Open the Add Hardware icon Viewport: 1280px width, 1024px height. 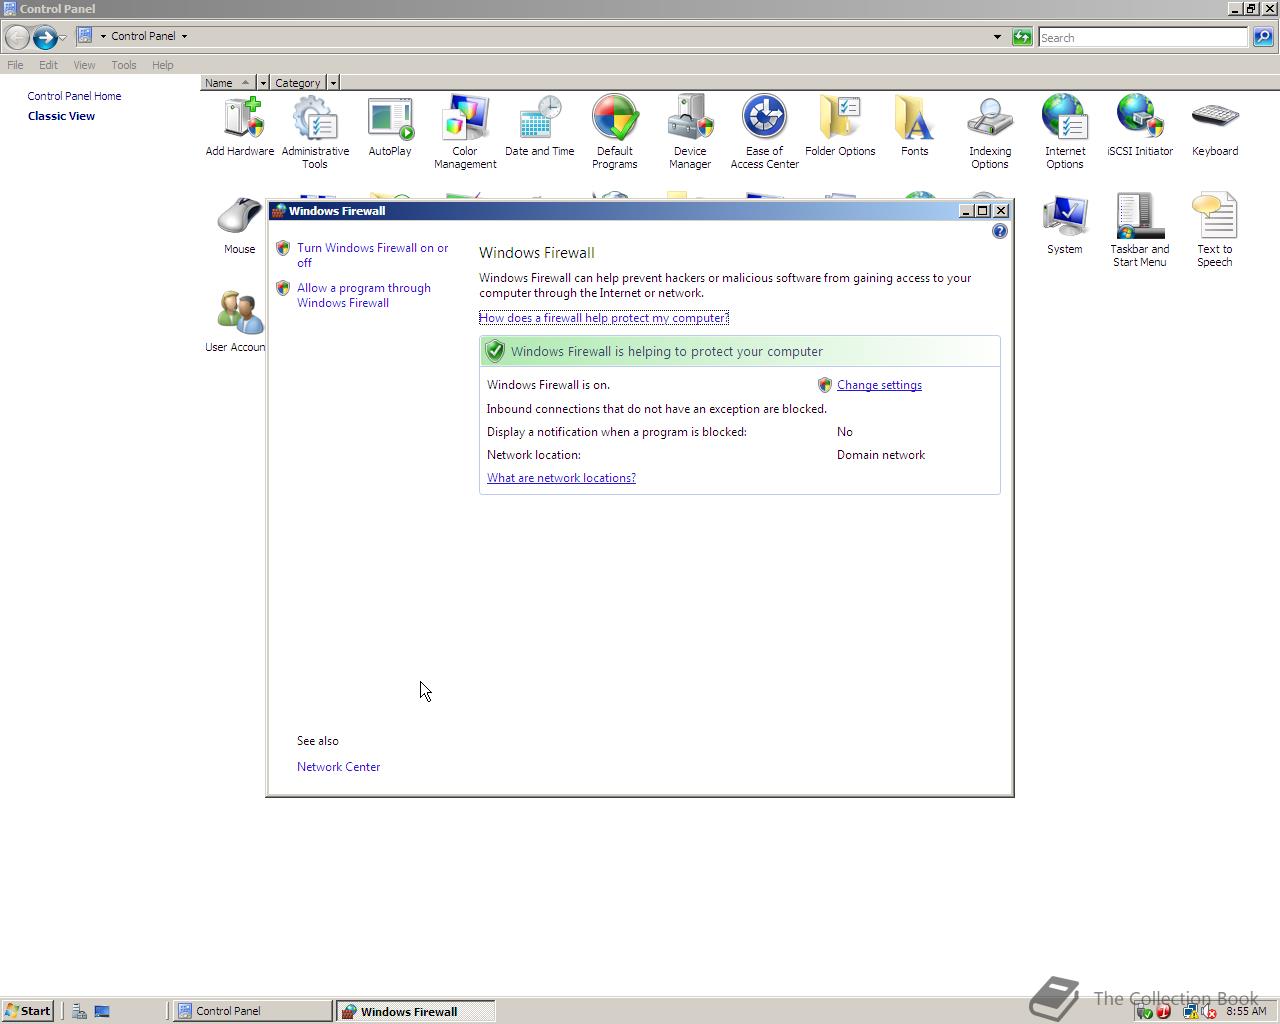point(240,127)
